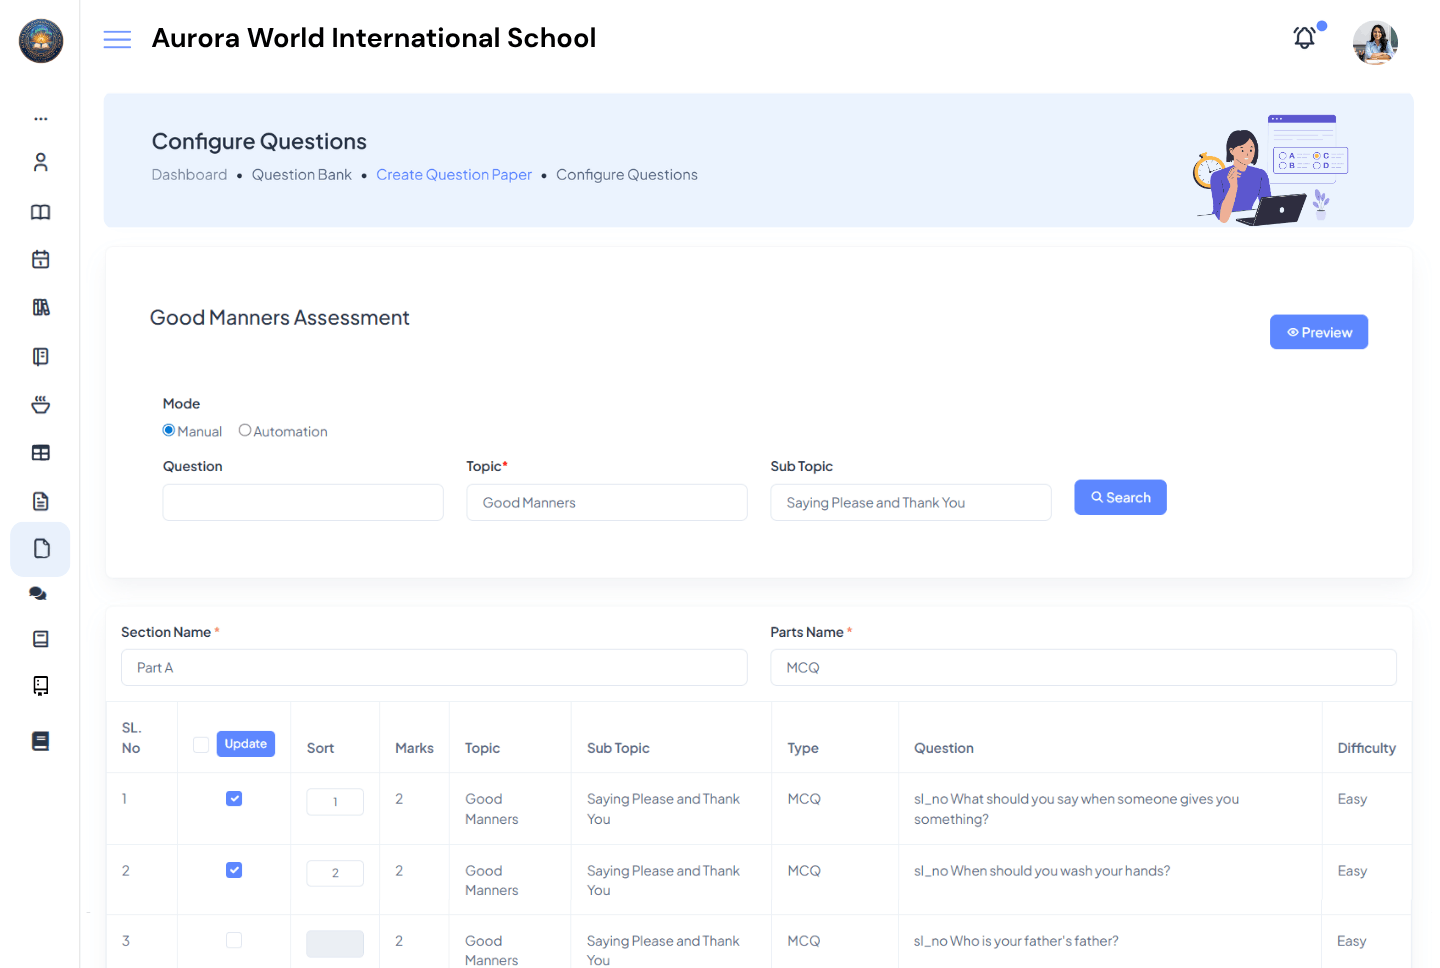
Task: Select the Automation mode radio button
Action: [x=245, y=430]
